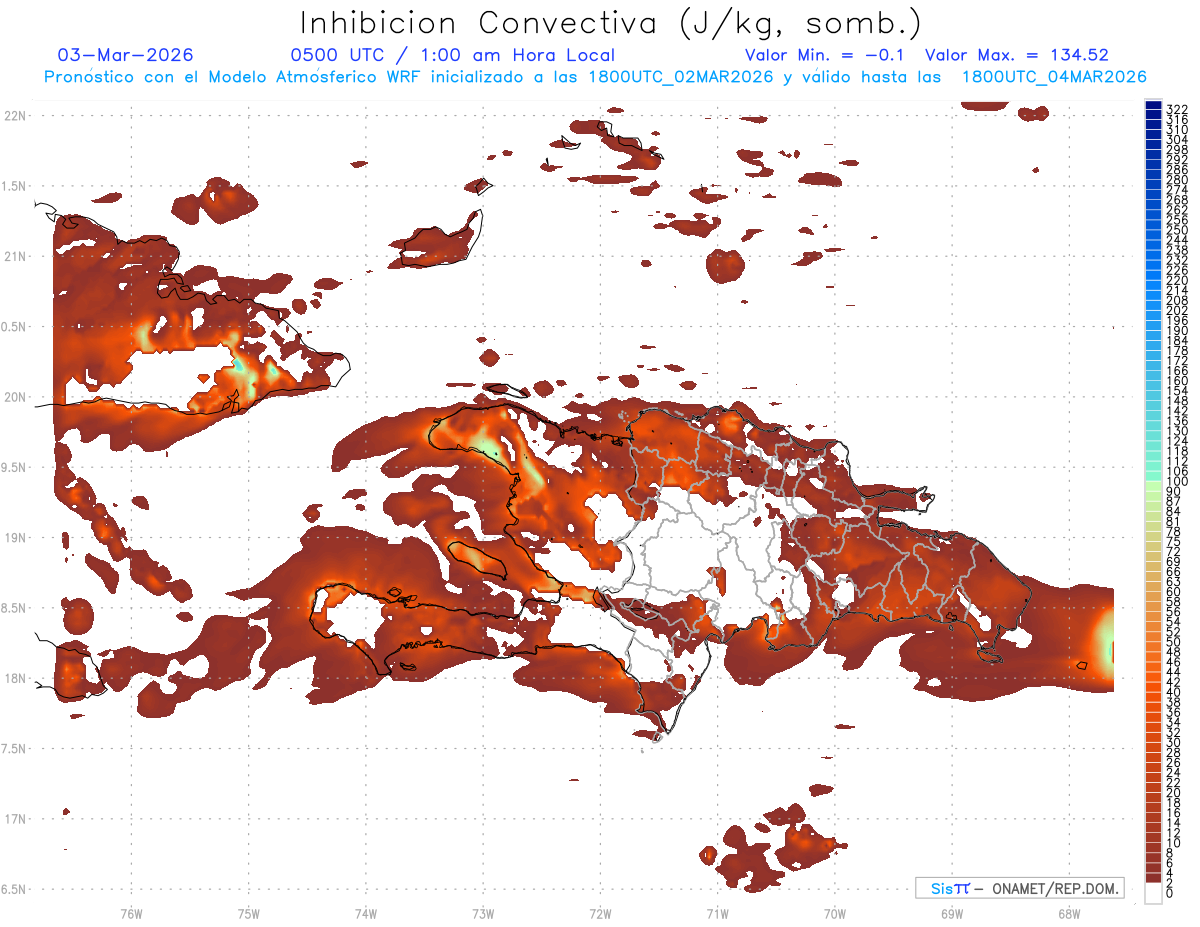This screenshot has height=927, width=1200.
Task: Click the "74W" longitude label
Action: [365, 912]
